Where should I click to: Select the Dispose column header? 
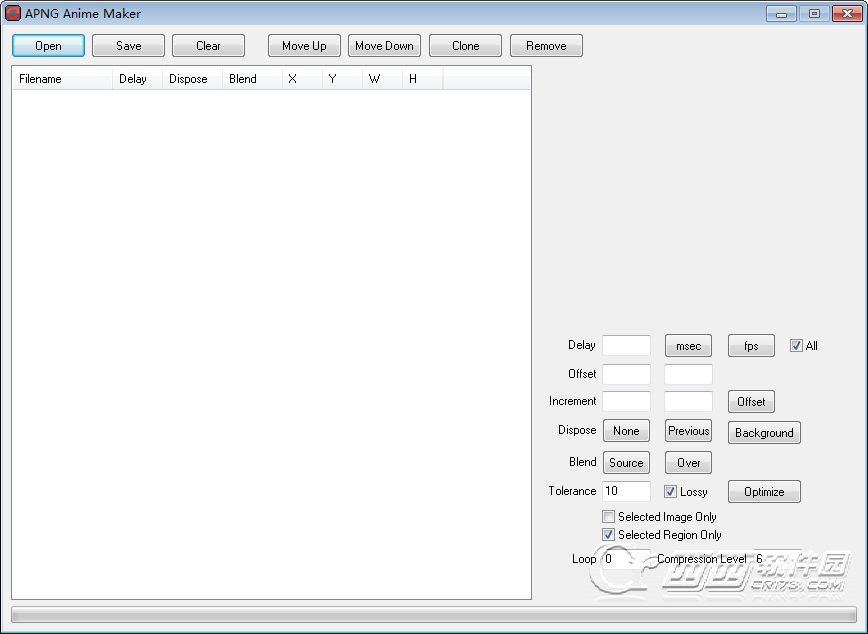click(x=192, y=79)
